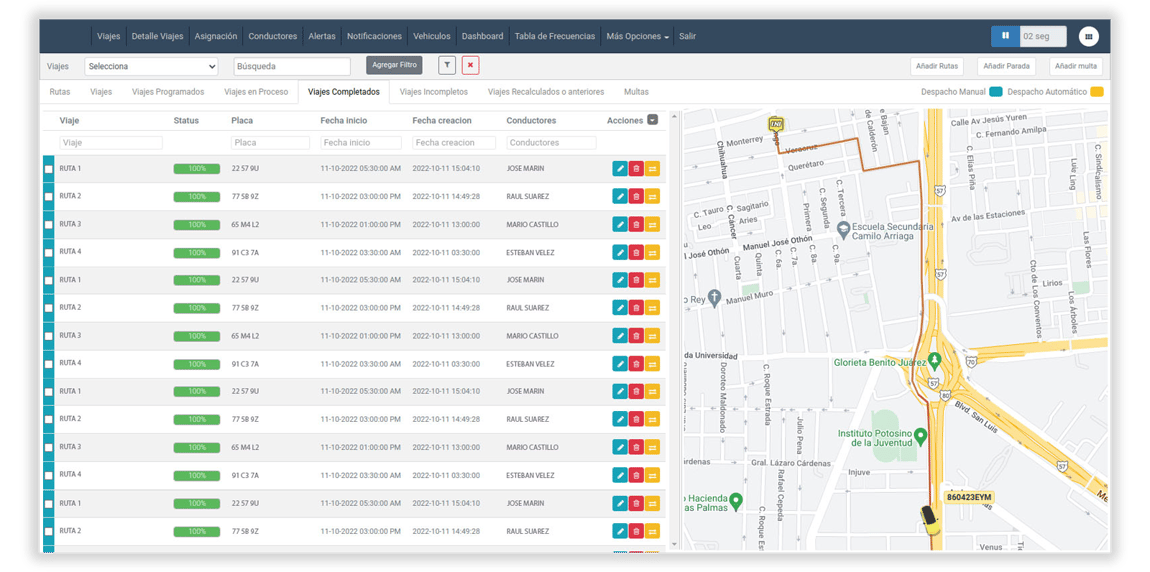
Task: Click the Despacho Automático yellow color swatch
Action: click(1097, 92)
